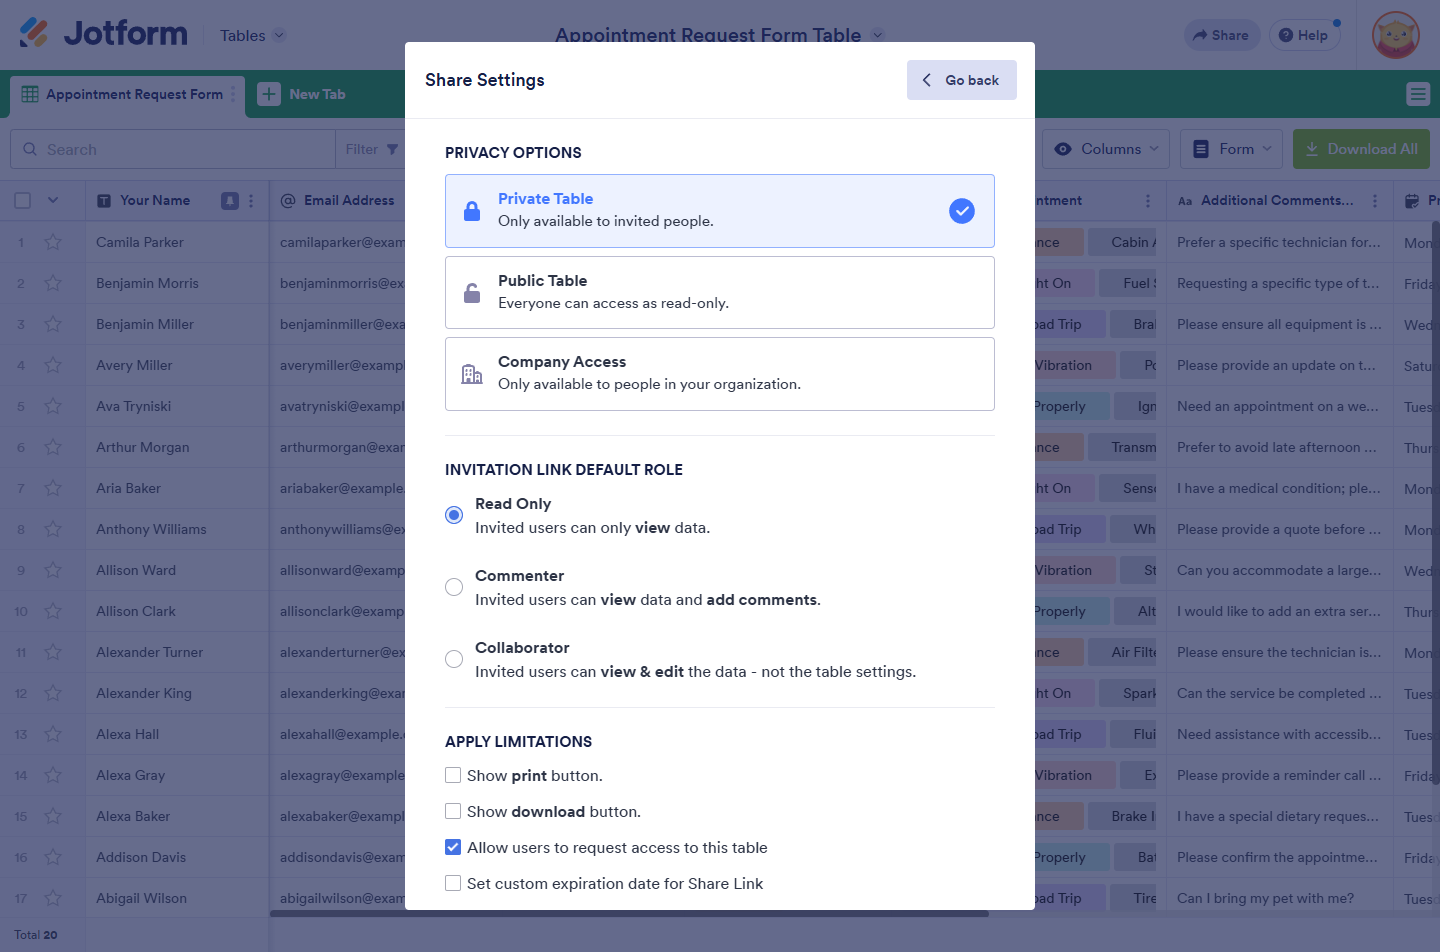Select the Commenter role radio button
This screenshot has height=952, width=1440.
point(454,587)
